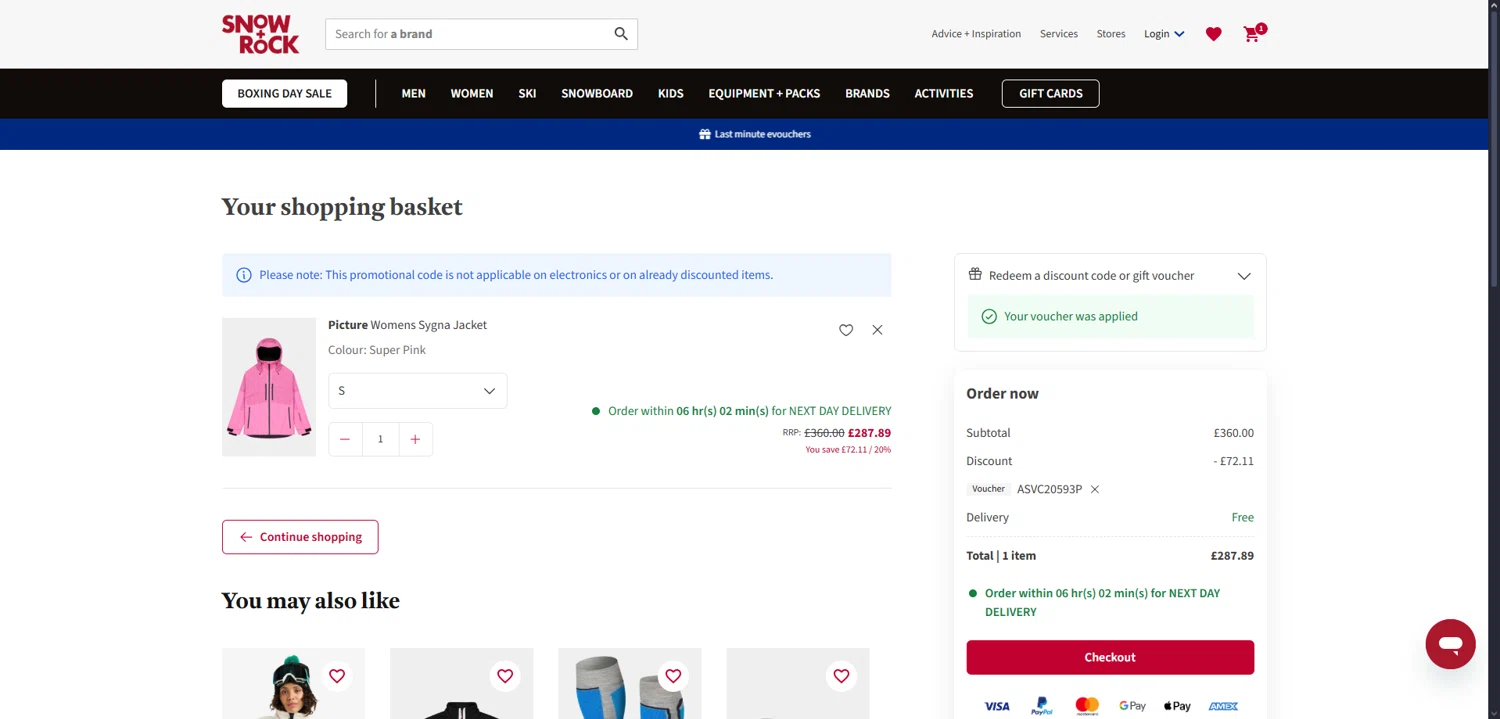This screenshot has width=1500, height=719.
Task: Click the 'You save £72.11 / 20%' text
Action: tap(848, 450)
